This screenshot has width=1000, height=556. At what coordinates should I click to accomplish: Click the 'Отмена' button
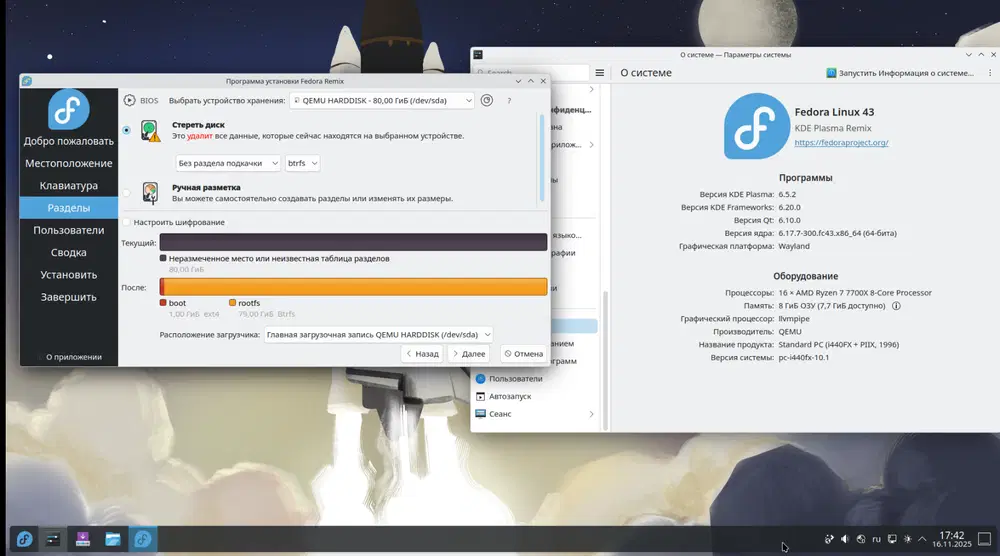tap(524, 354)
